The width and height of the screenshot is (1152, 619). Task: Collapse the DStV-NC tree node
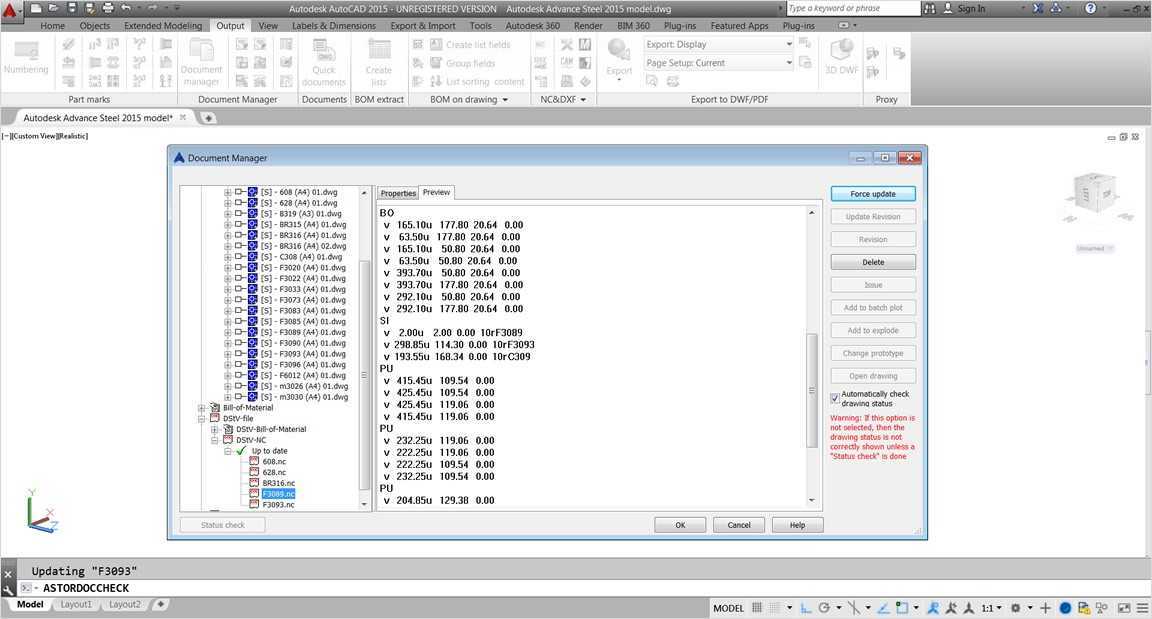click(215, 441)
